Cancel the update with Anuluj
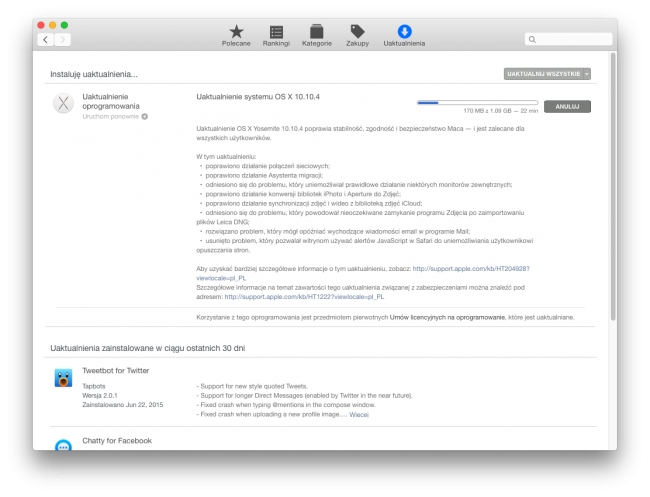This screenshot has width=650, height=497. point(567,107)
